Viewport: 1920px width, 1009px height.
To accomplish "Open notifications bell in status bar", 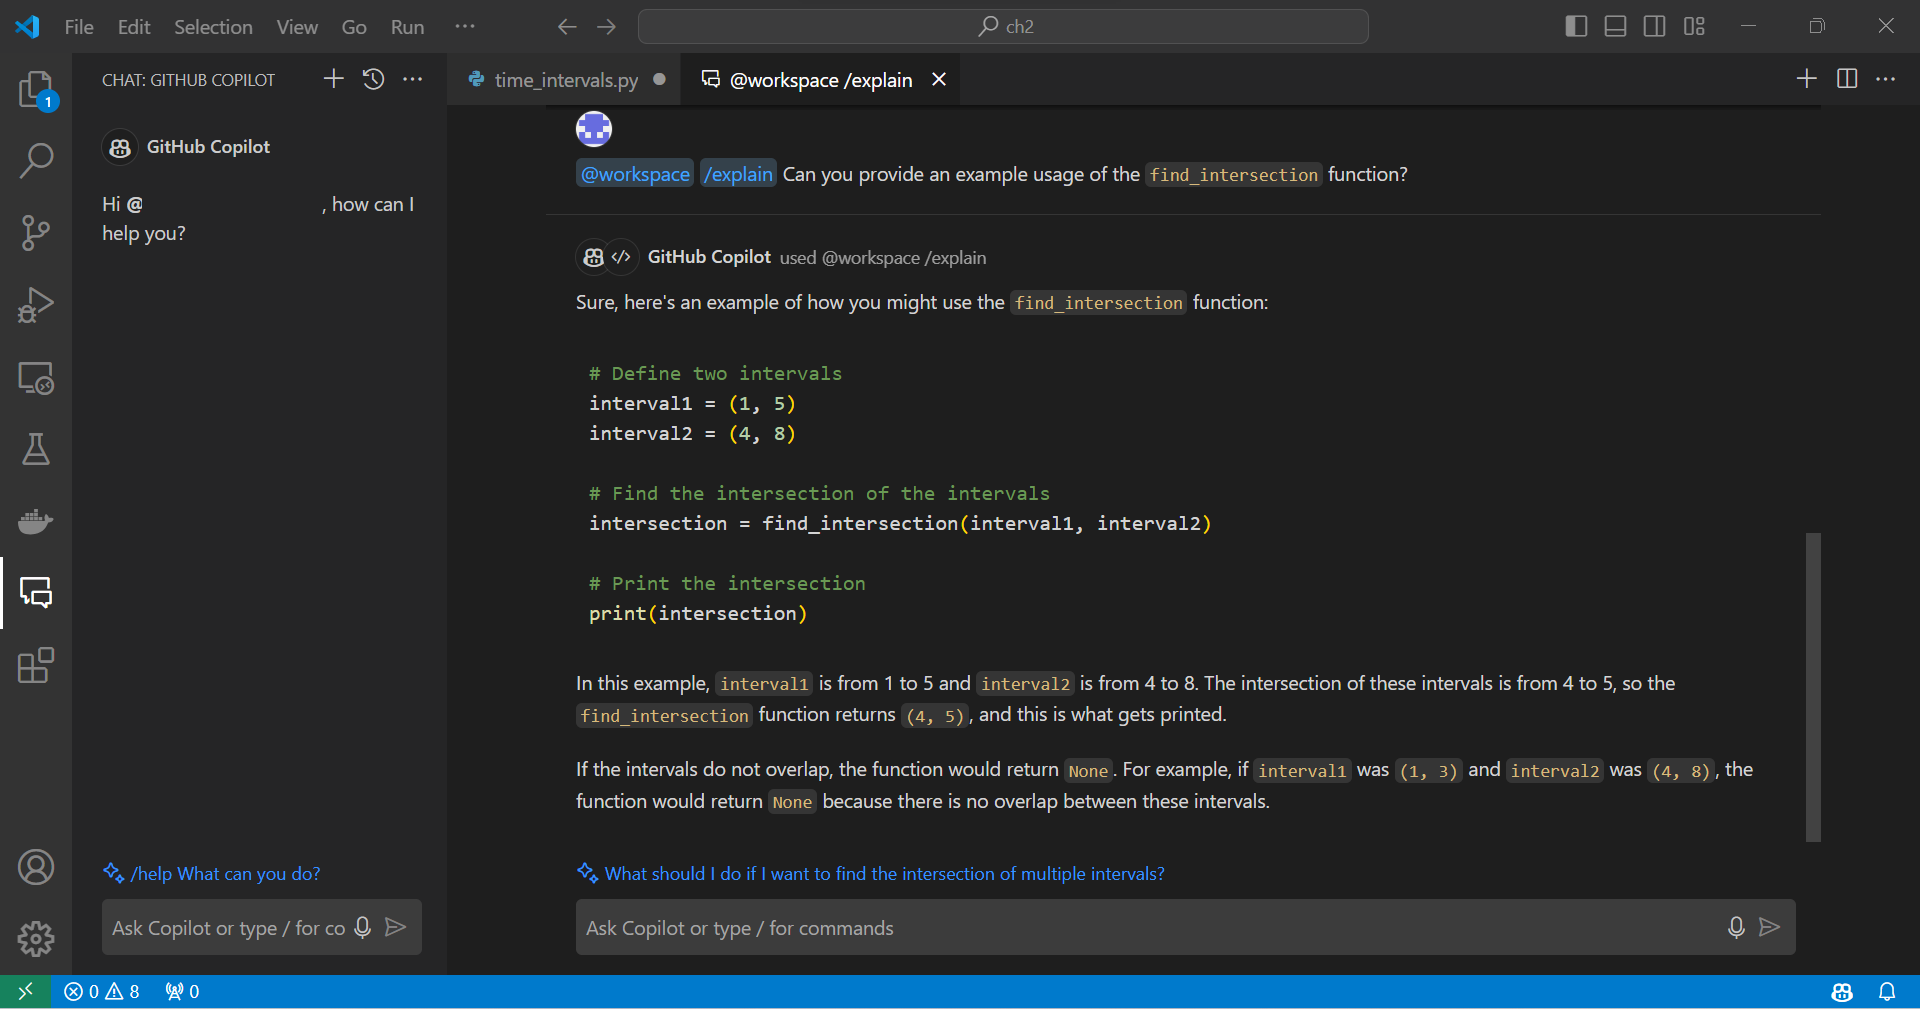I will 1887,991.
